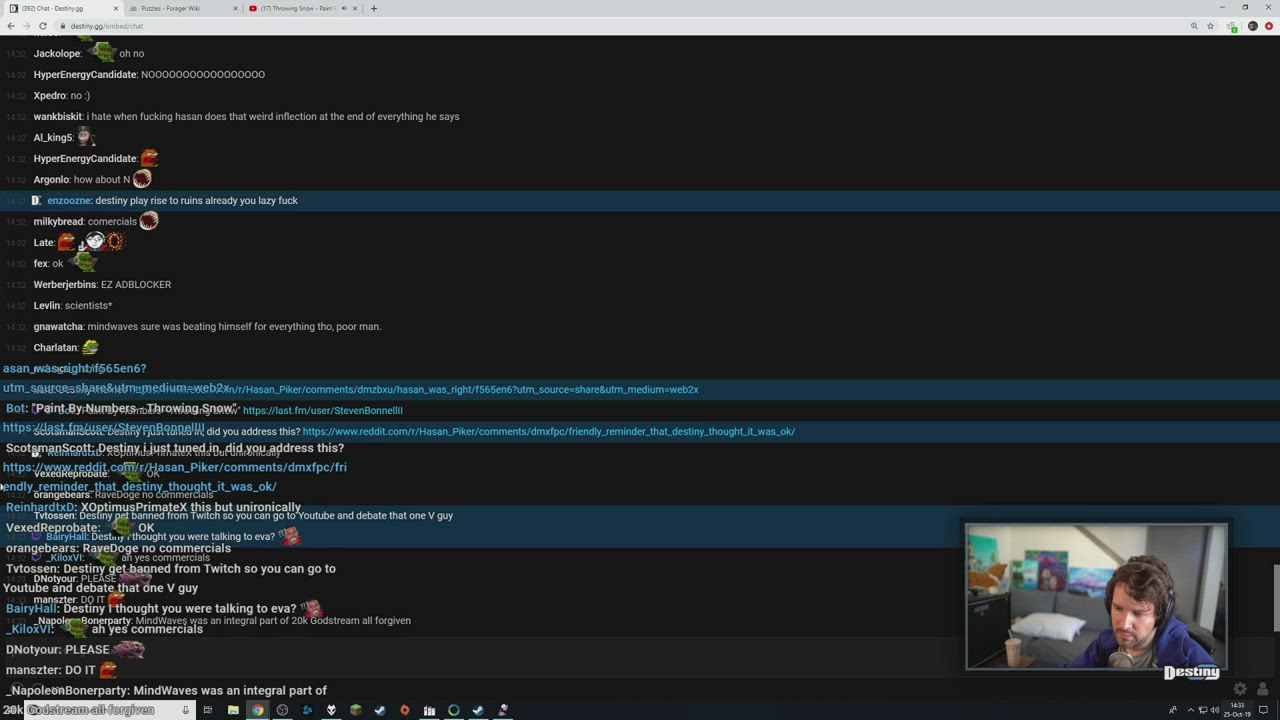The height and width of the screenshot is (720, 1280).
Task: Open Minecraft block icon in taskbar
Action: click(355, 710)
